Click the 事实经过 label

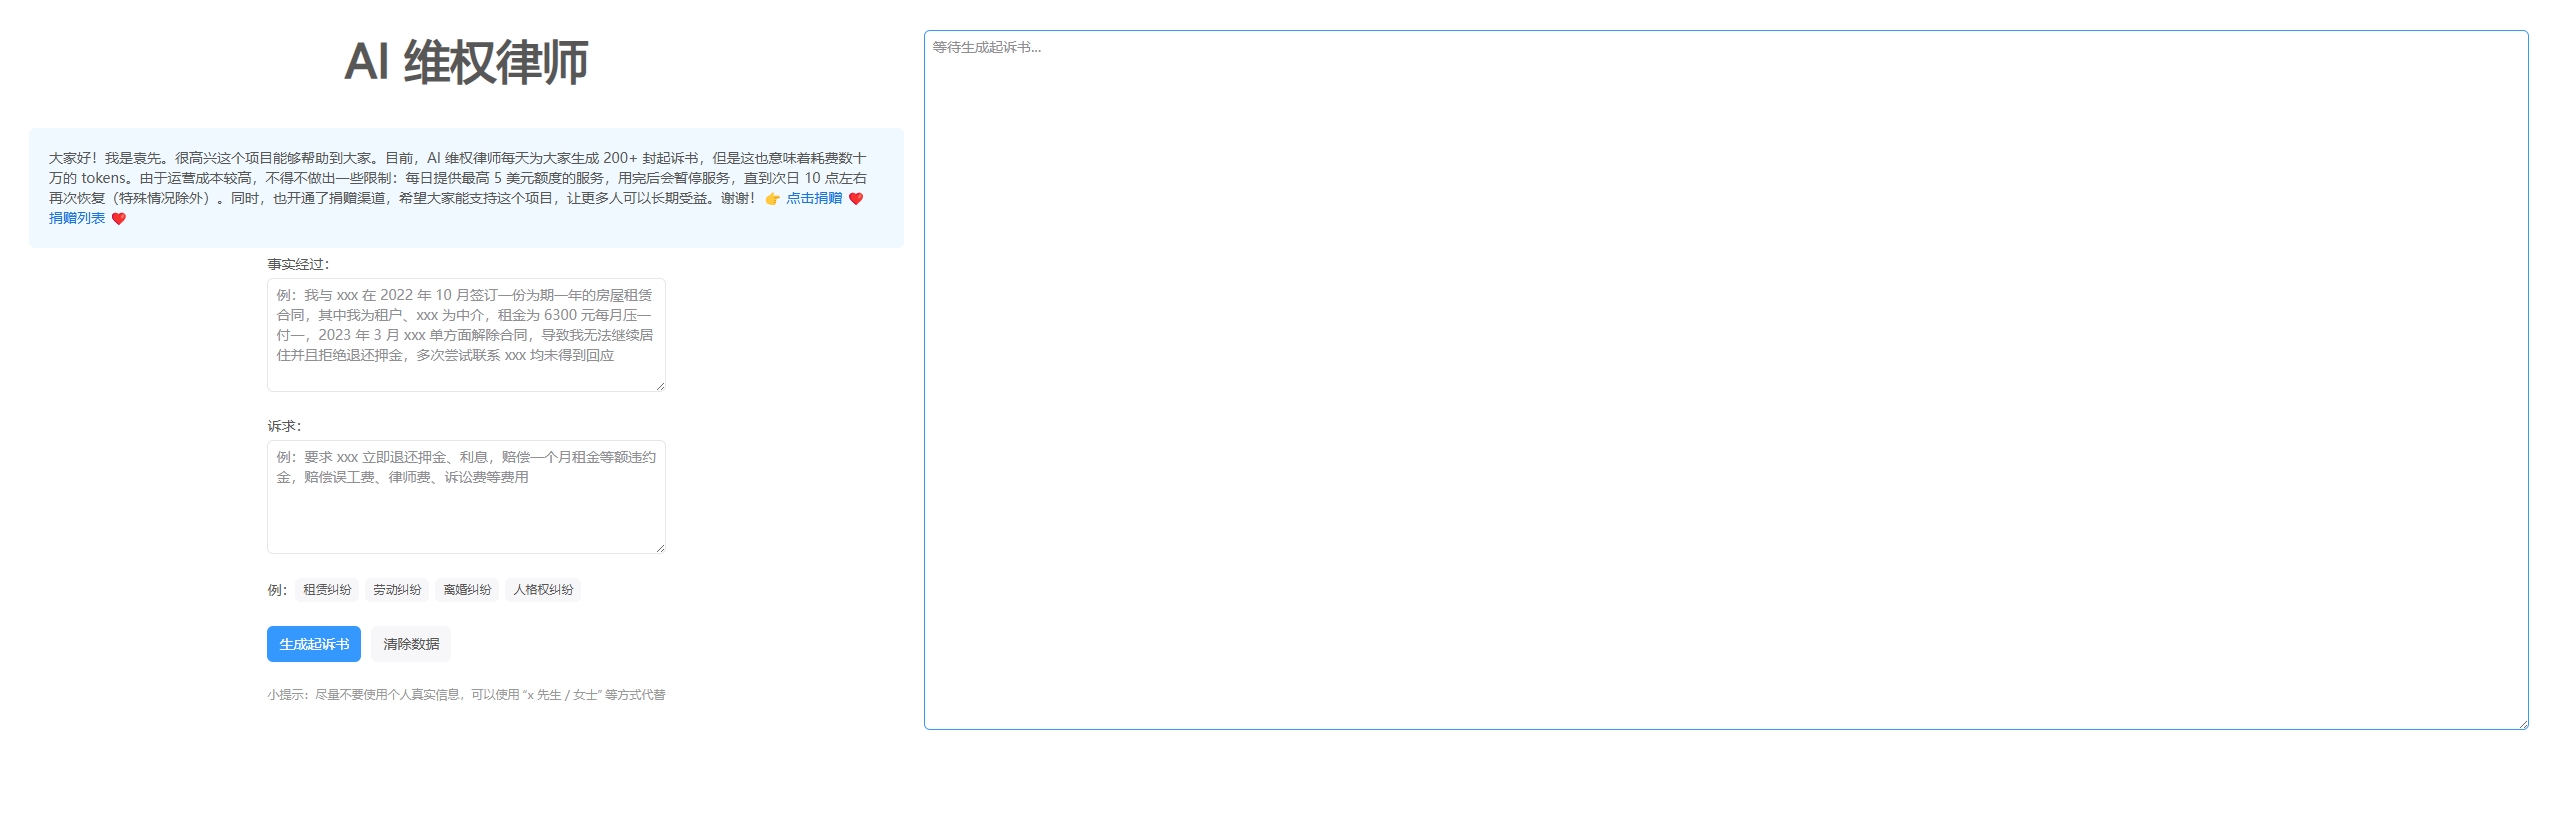tap(298, 264)
